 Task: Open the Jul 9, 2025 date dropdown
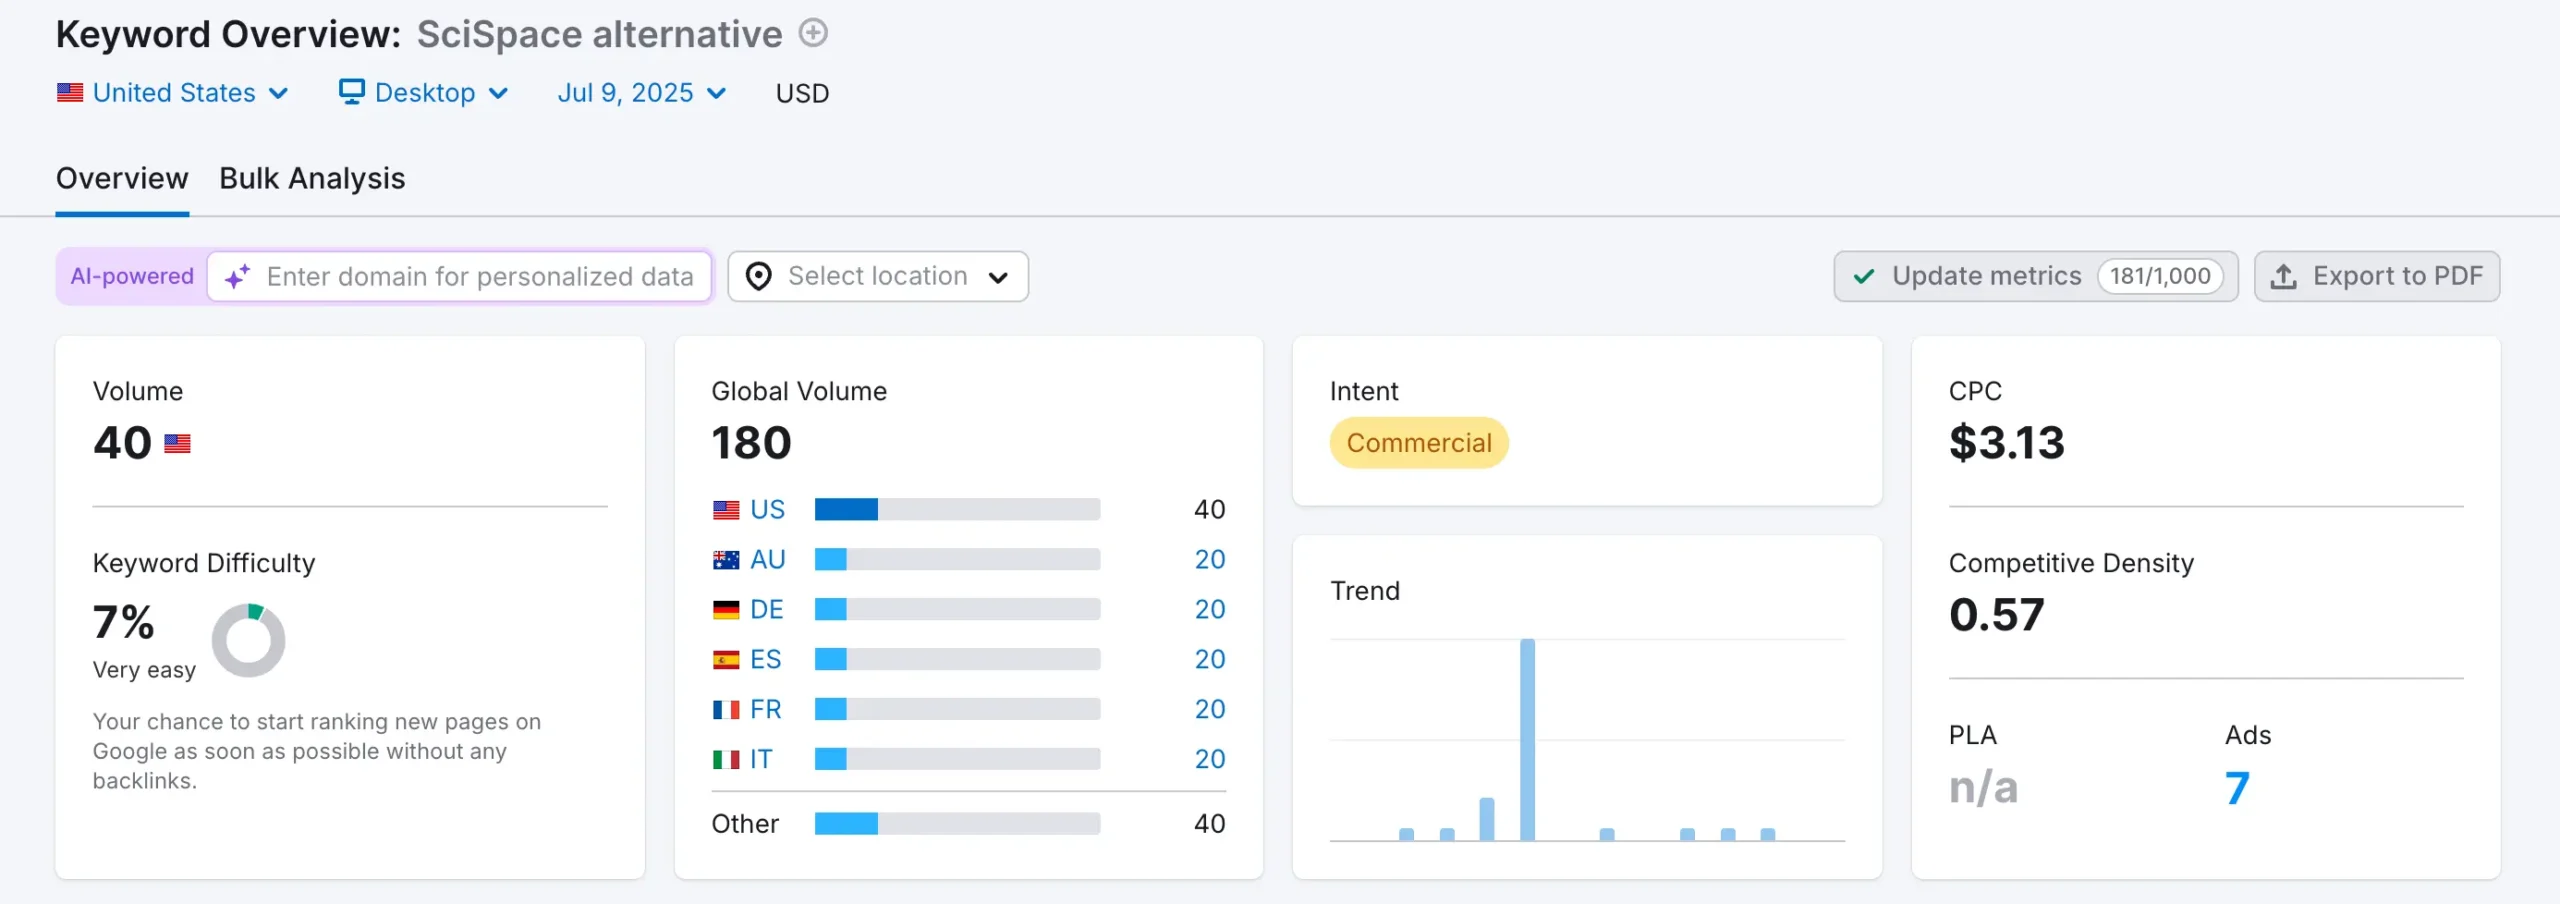point(641,93)
